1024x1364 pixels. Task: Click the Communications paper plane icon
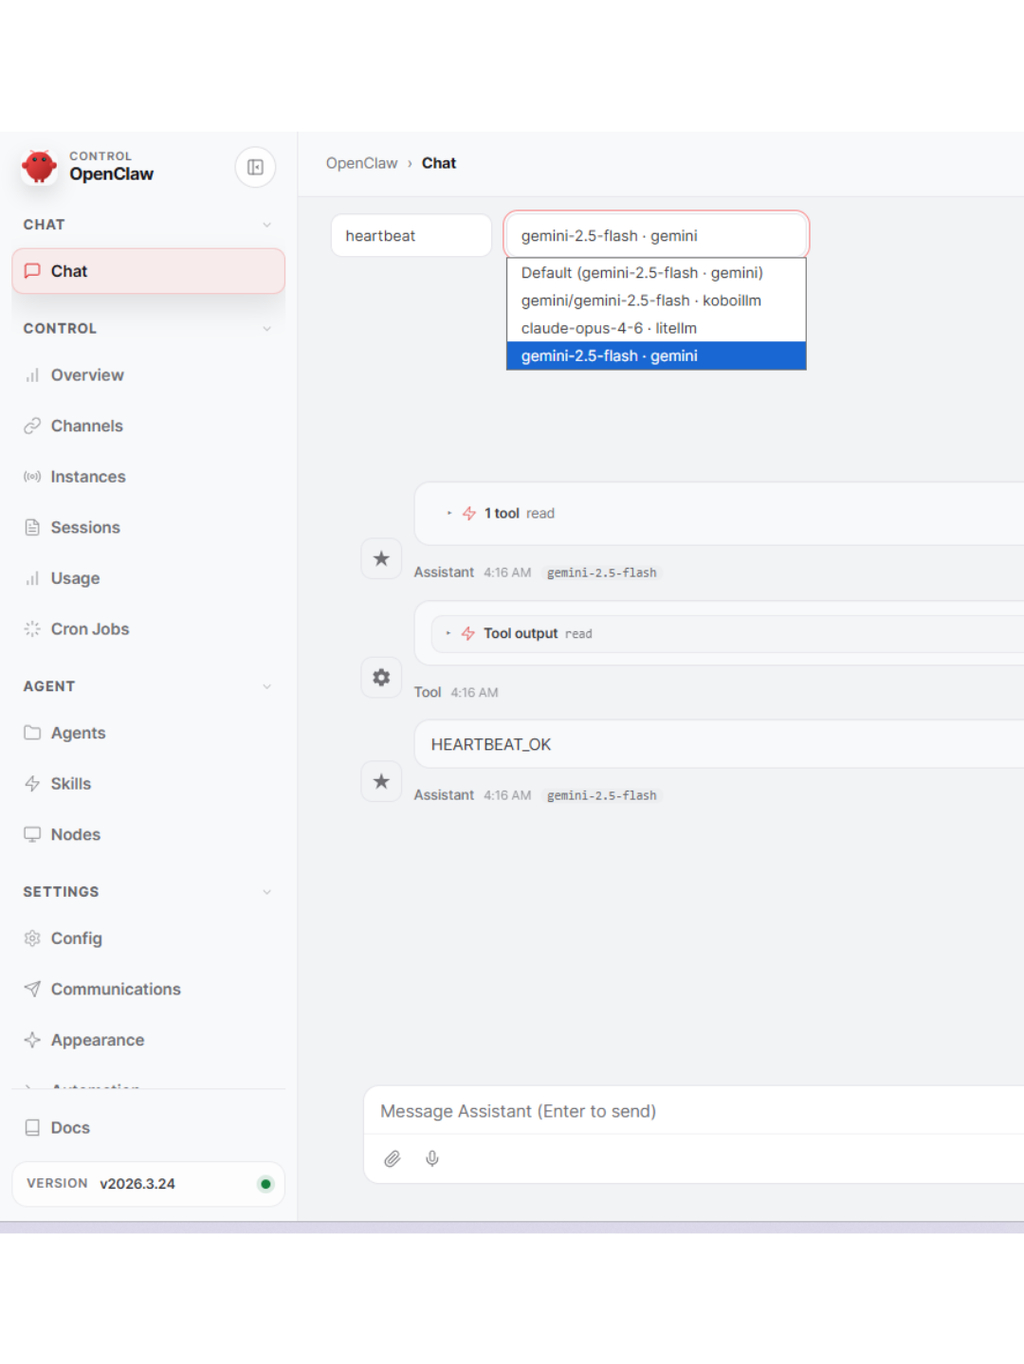32,989
